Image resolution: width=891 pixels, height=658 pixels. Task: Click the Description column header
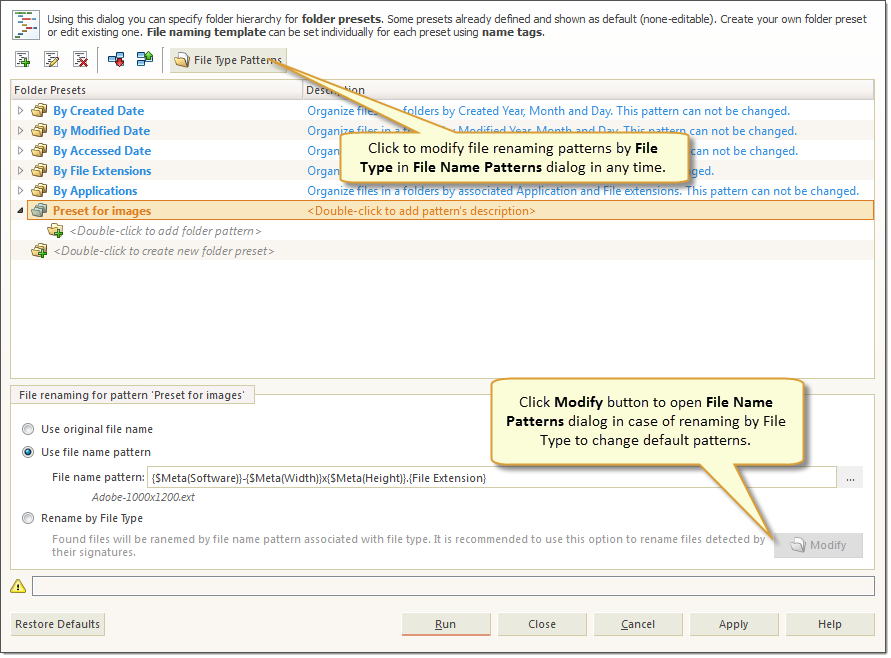(588, 90)
